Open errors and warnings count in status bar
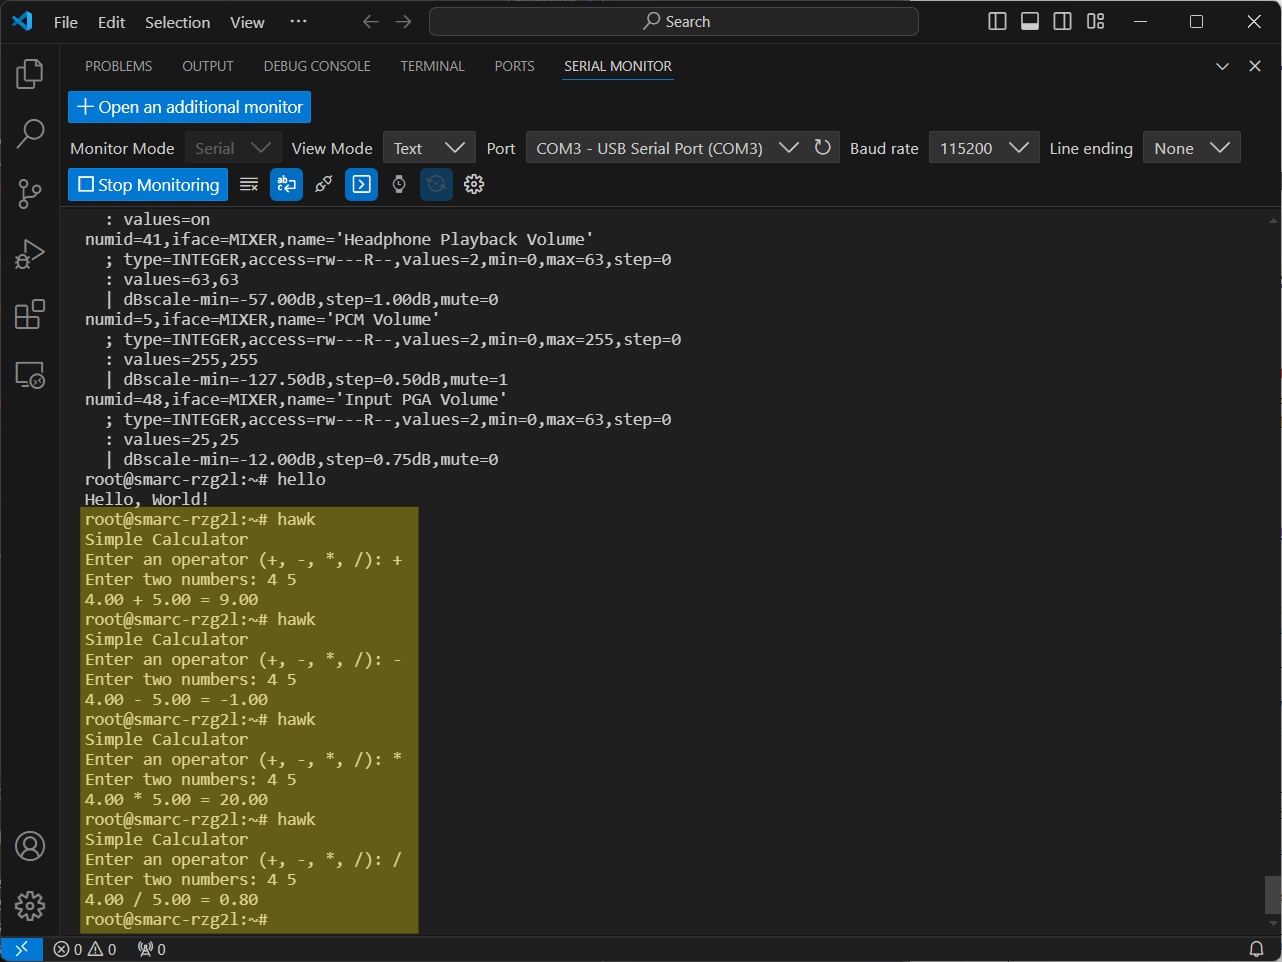 [85, 949]
